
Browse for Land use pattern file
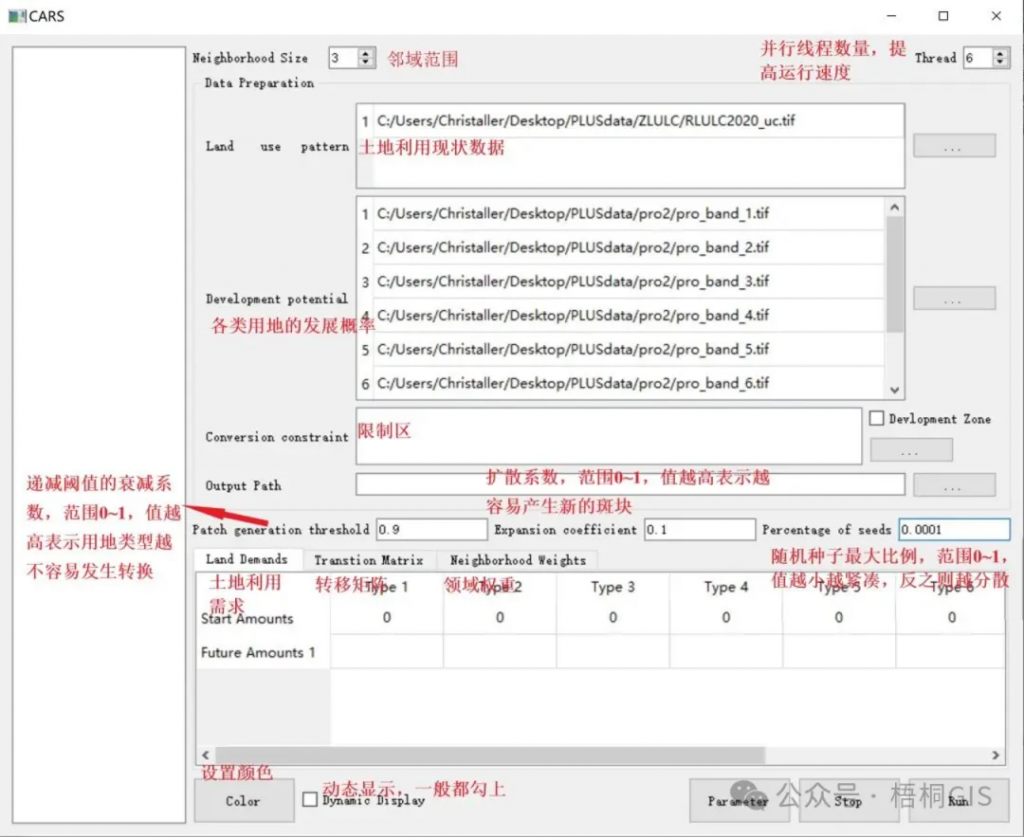point(954,146)
